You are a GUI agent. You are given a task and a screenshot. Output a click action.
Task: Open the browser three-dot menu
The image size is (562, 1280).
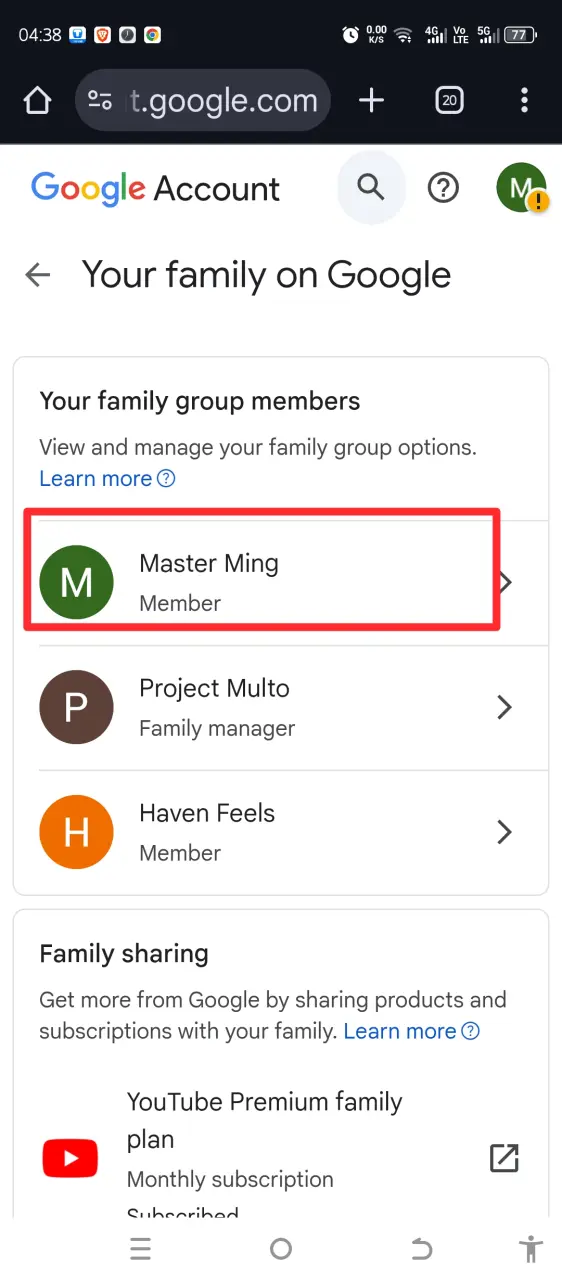click(525, 100)
